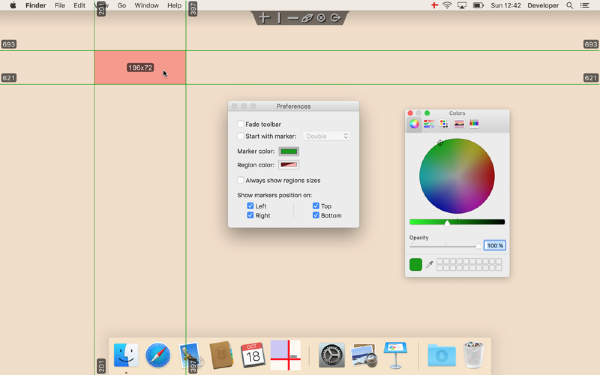Click the crosshair ruler app in Dock

click(x=285, y=355)
